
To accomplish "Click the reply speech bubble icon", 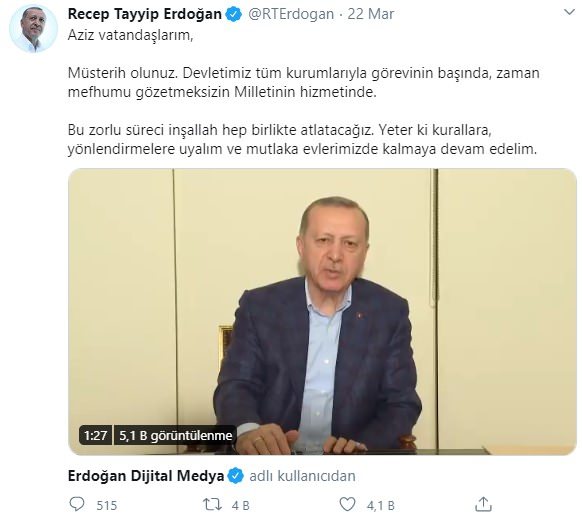I will click(x=77, y=504).
